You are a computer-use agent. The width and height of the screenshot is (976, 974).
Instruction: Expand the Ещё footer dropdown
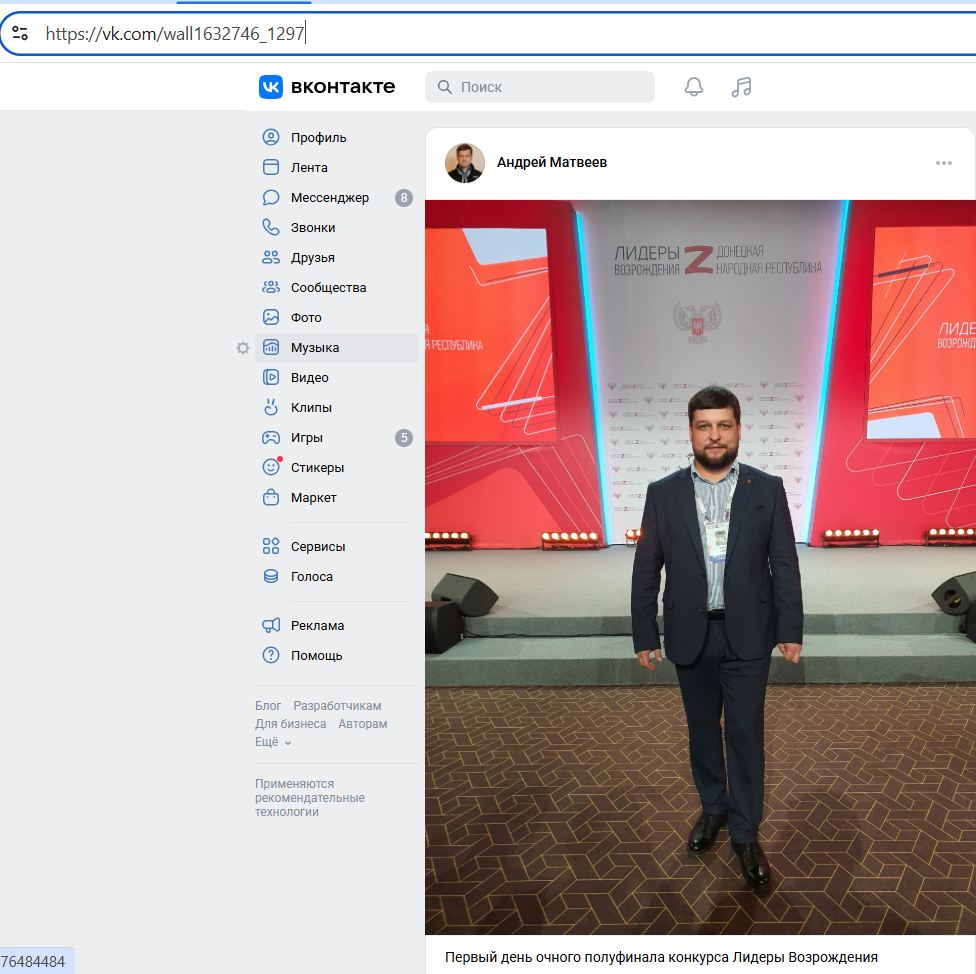pyautogui.click(x=273, y=742)
